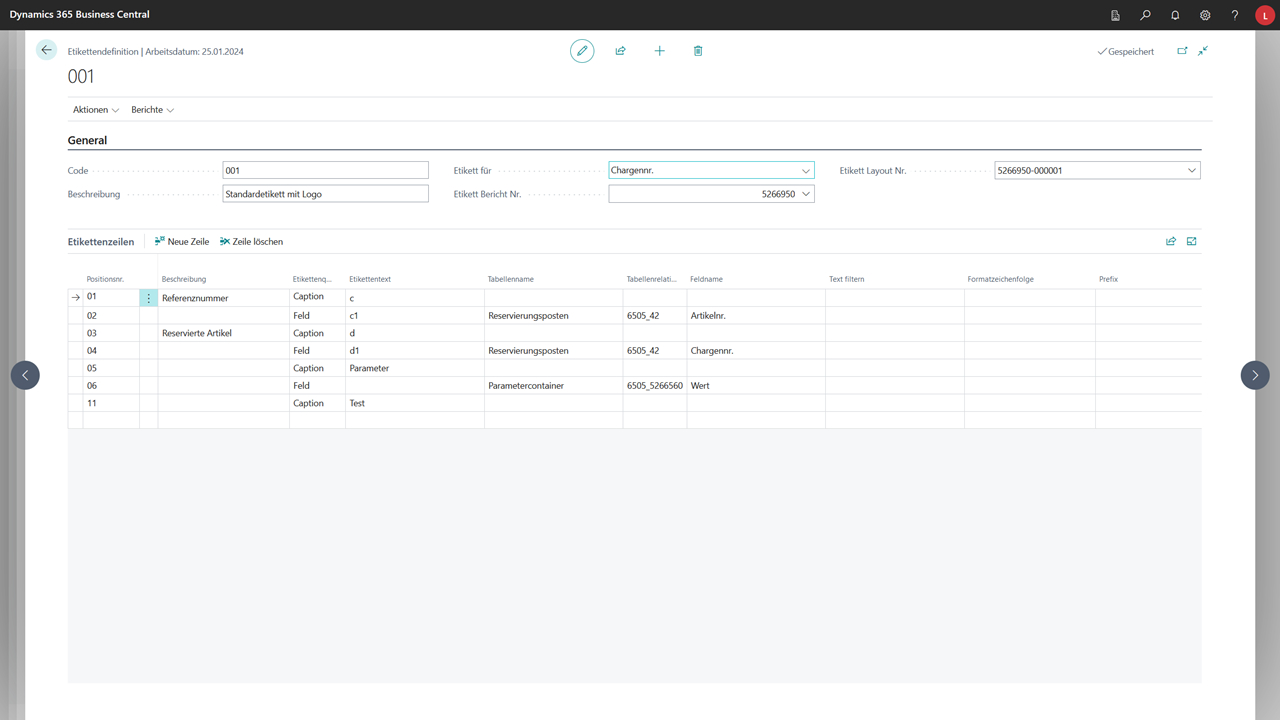Click Beschreibung column header

point(183,279)
